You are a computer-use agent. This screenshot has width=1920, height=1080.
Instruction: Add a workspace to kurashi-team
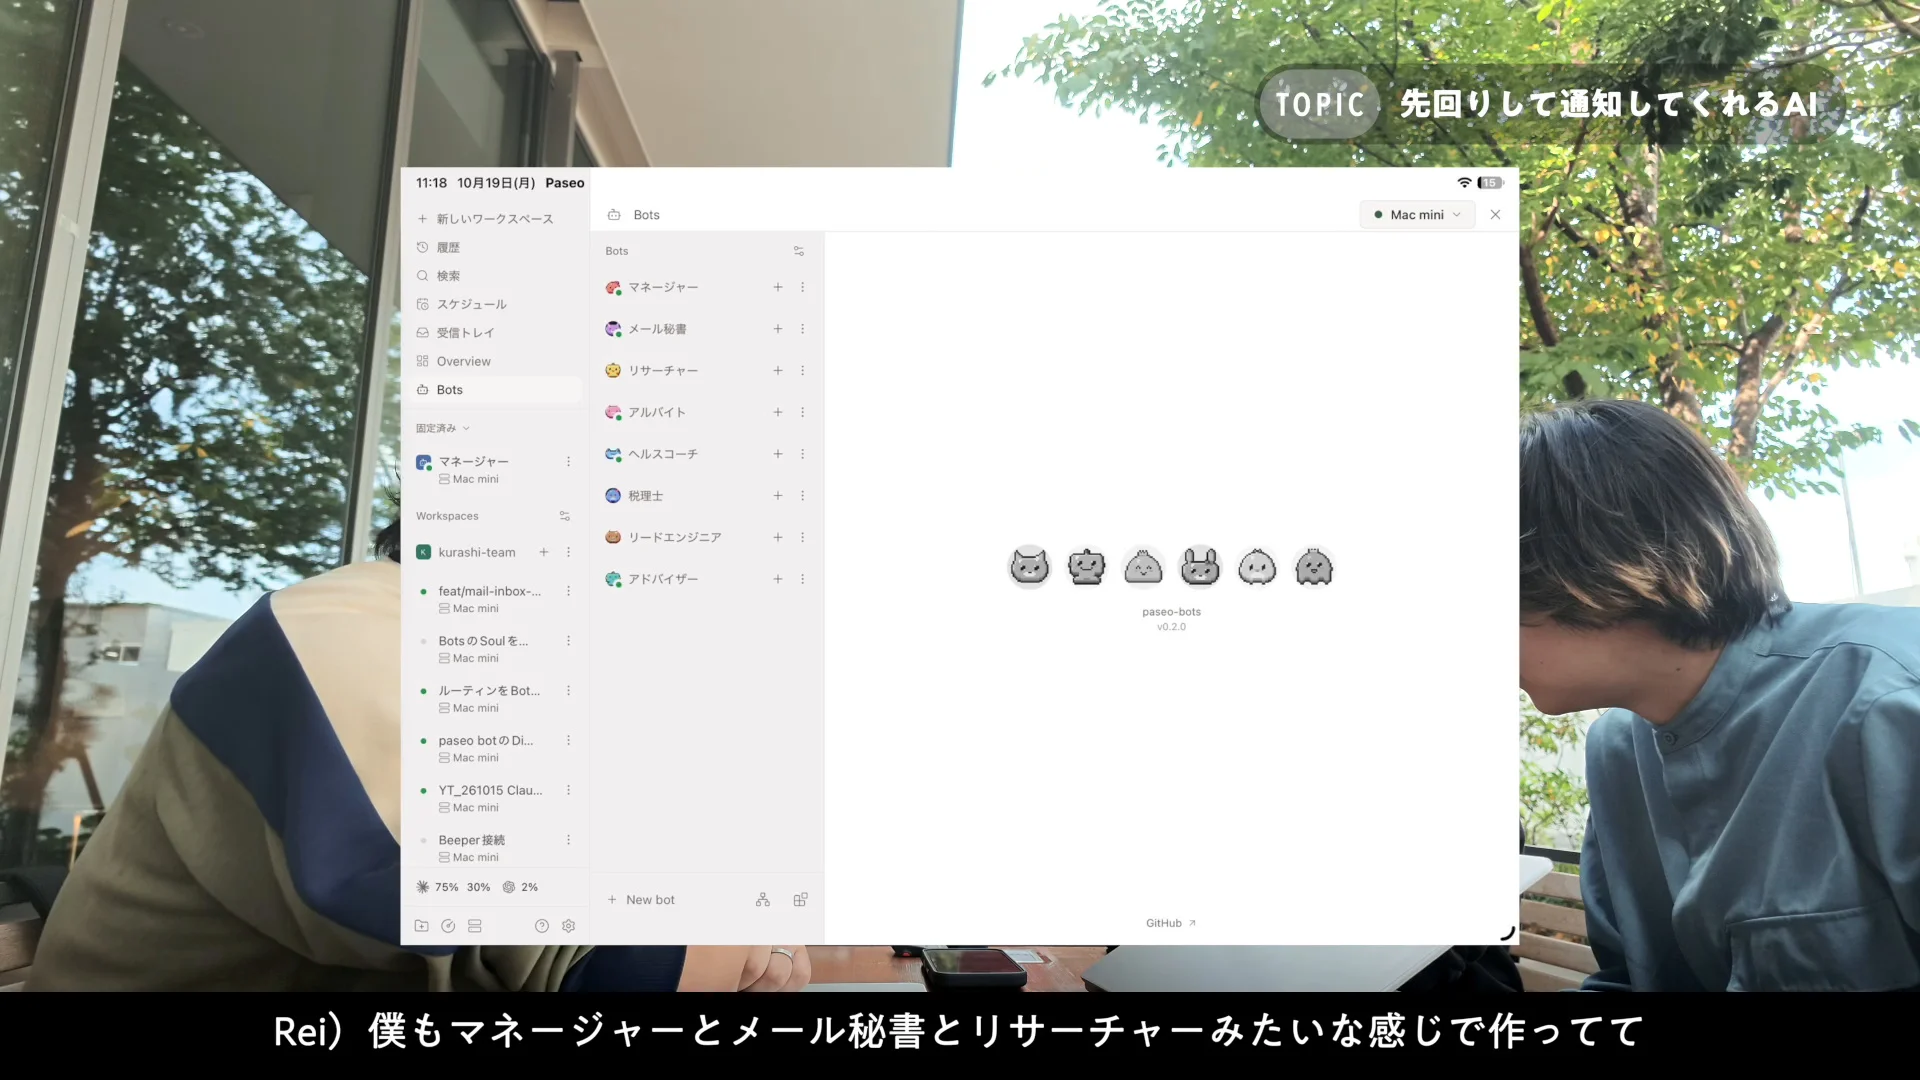[x=544, y=552]
